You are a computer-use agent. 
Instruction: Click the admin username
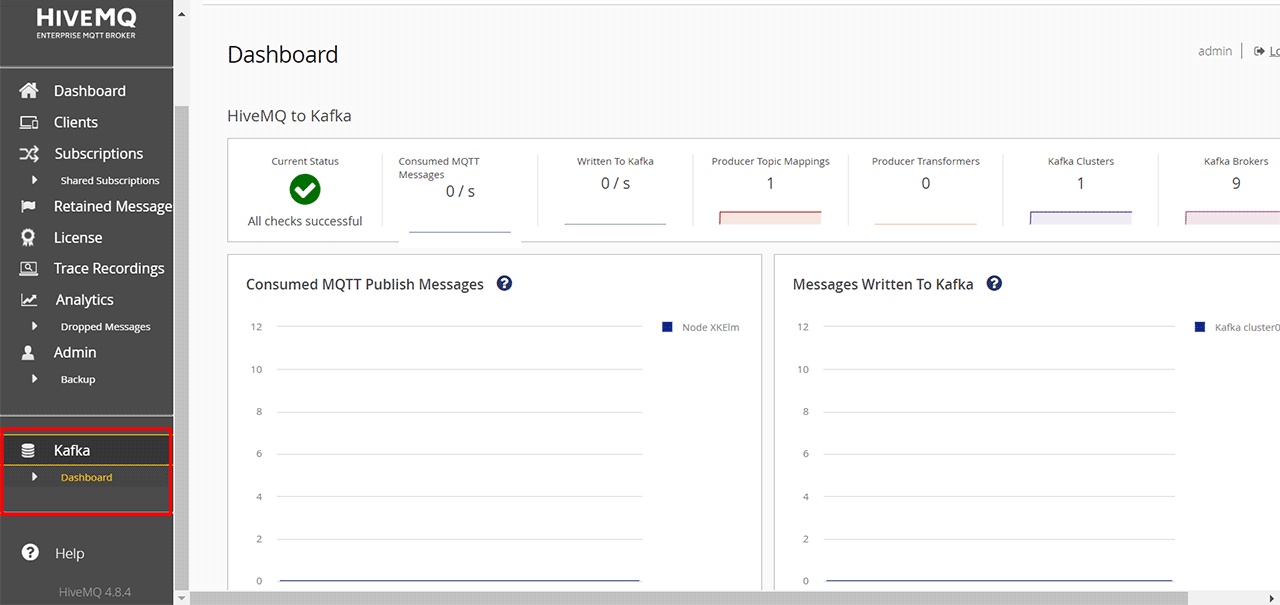pyautogui.click(x=1215, y=51)
